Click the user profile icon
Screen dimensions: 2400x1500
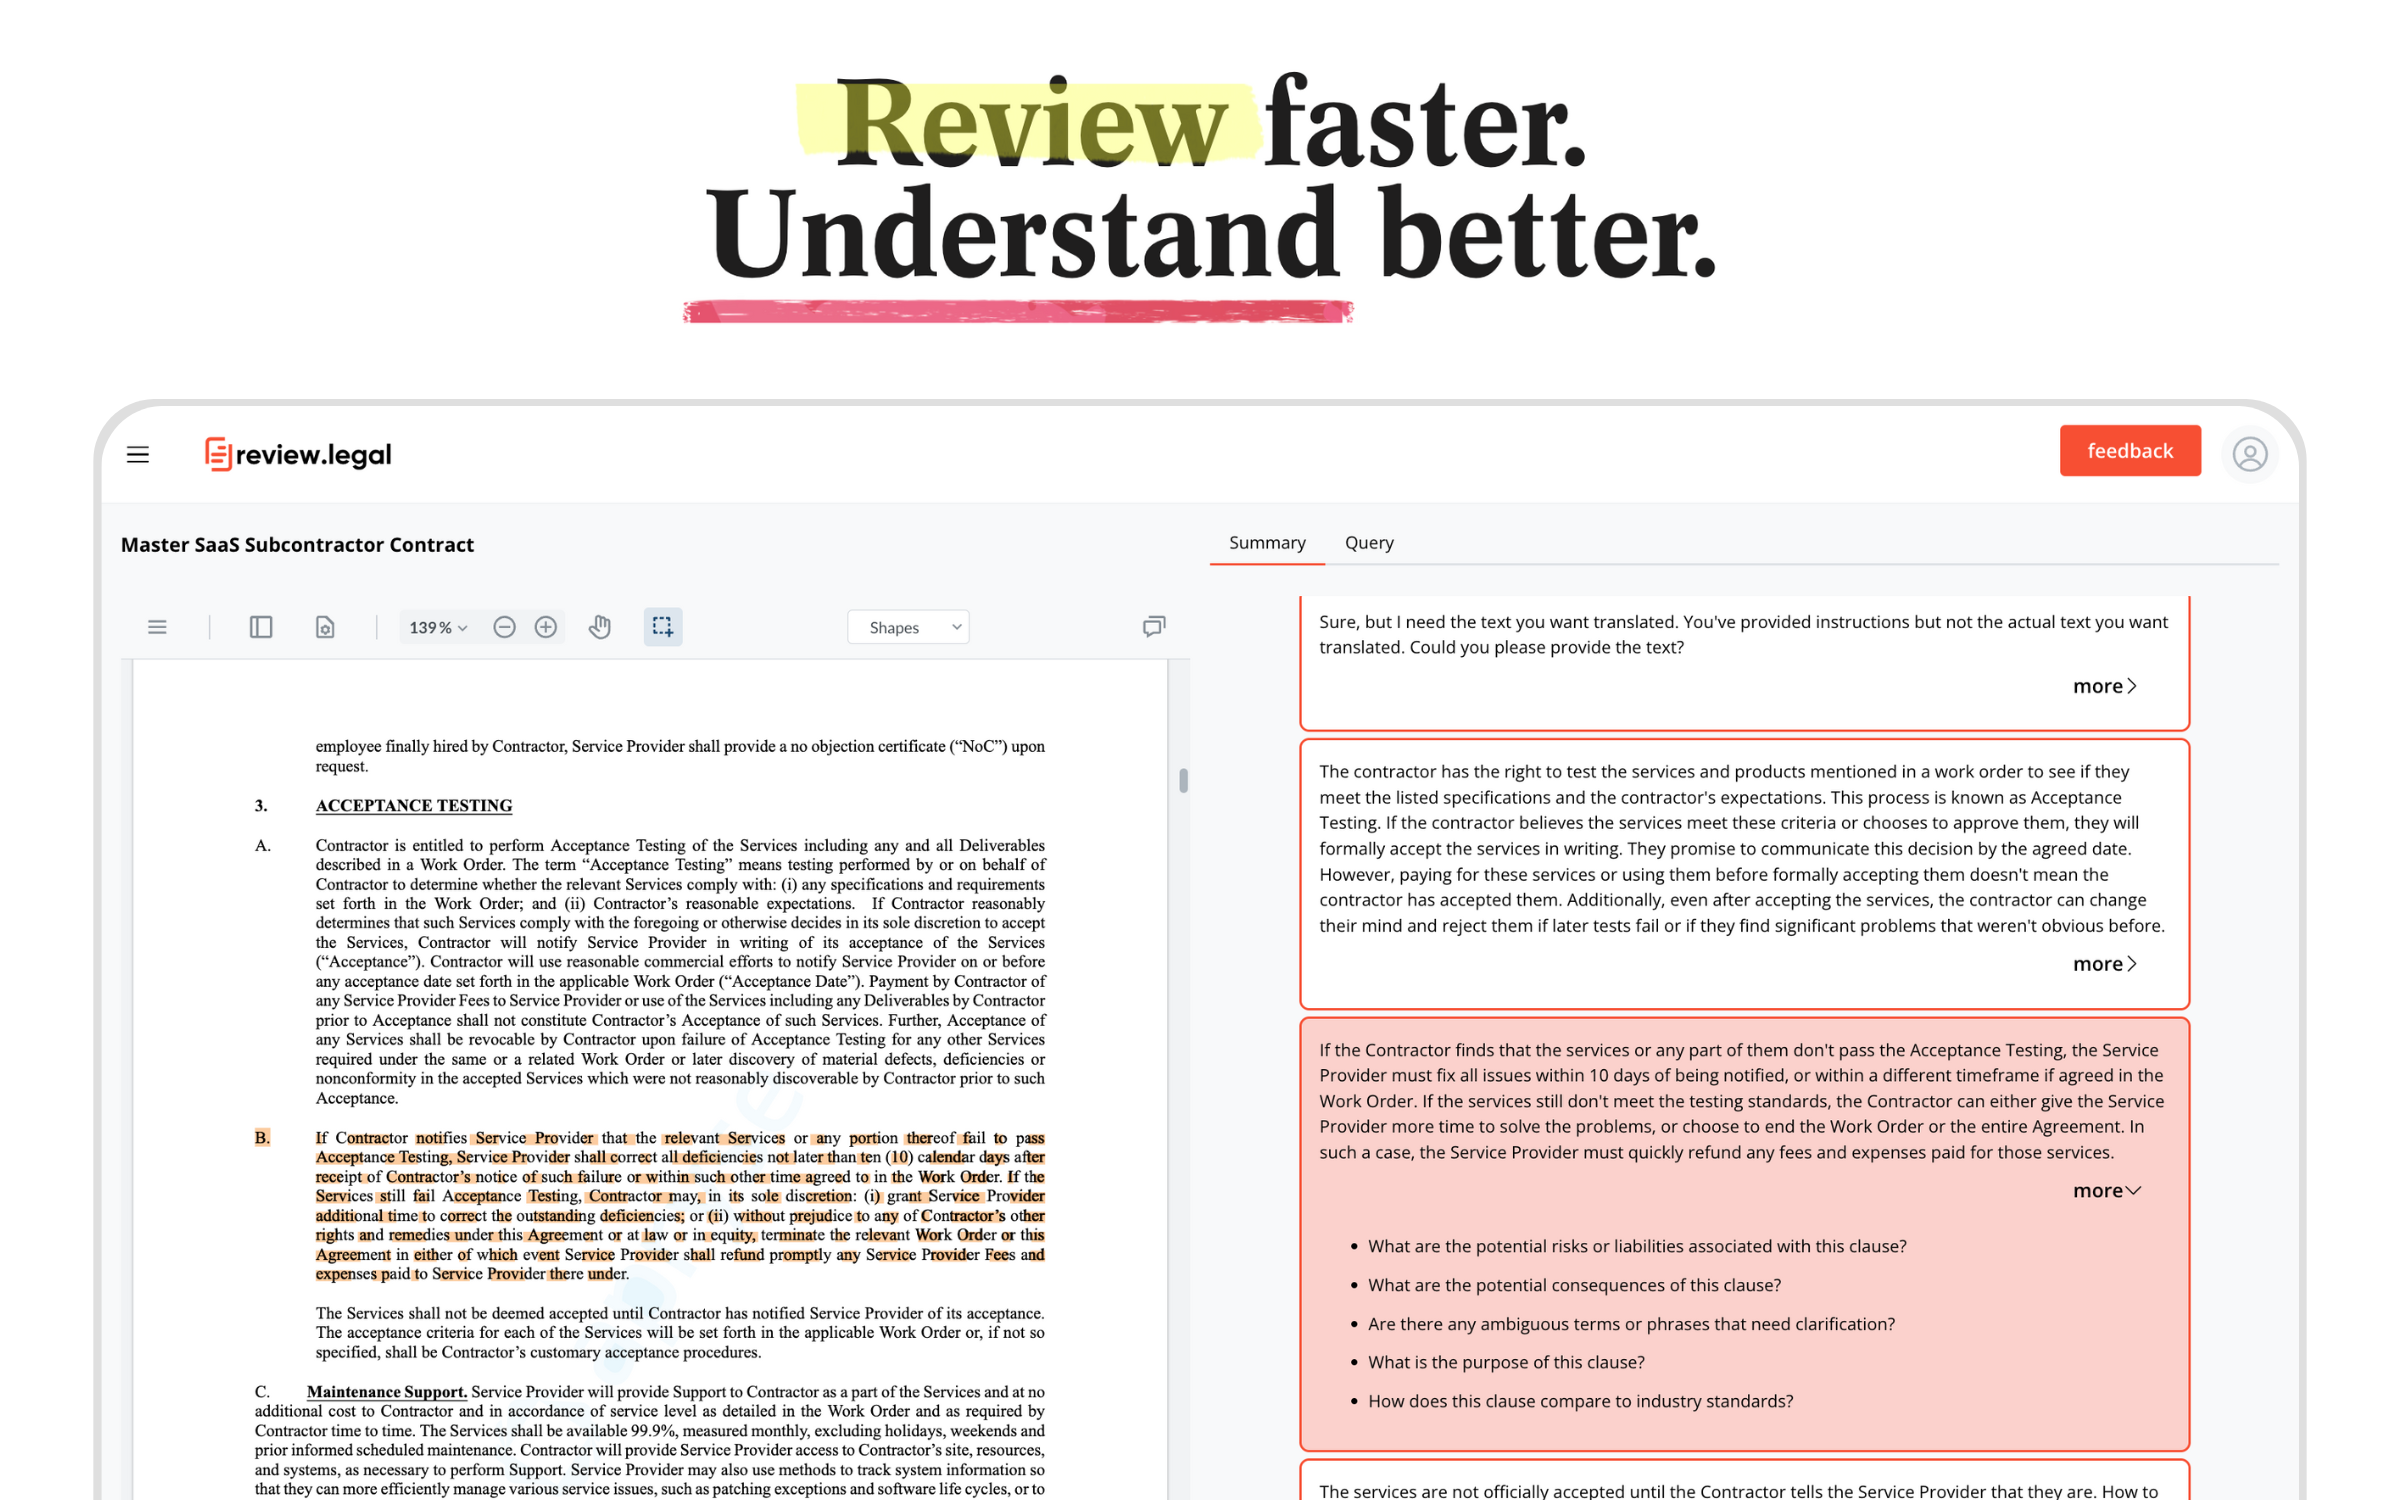point(2250,454)
